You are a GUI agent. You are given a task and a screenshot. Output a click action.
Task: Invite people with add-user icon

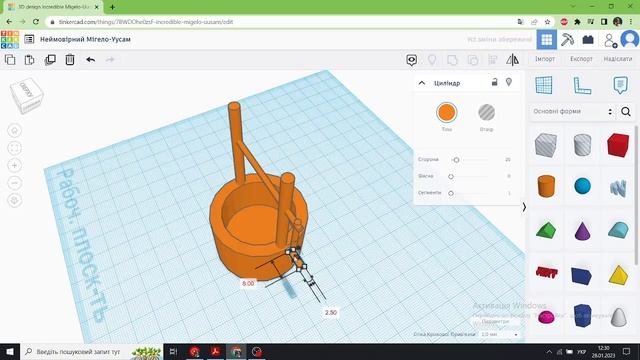coord(610,40)
